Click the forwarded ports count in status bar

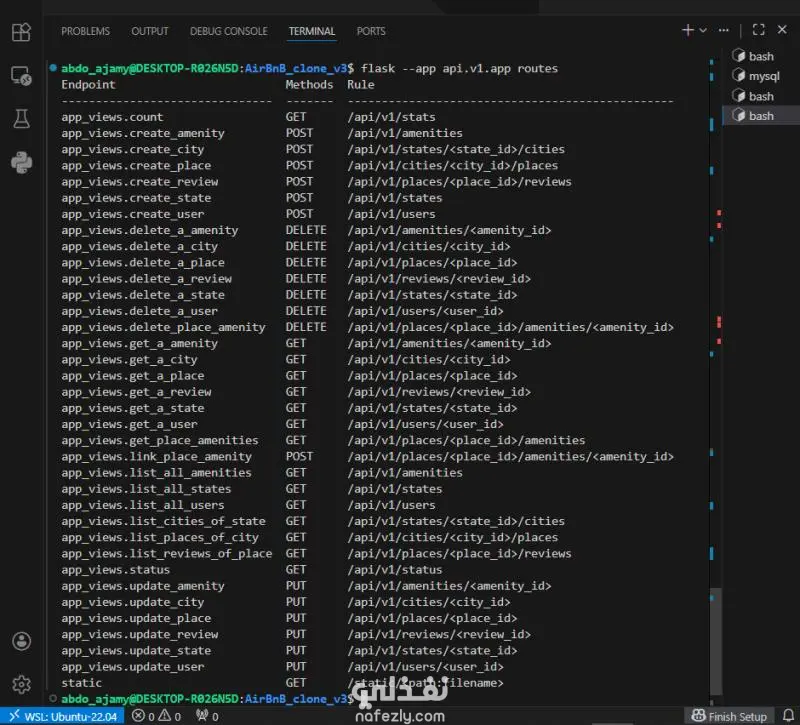tap(208, 716)
